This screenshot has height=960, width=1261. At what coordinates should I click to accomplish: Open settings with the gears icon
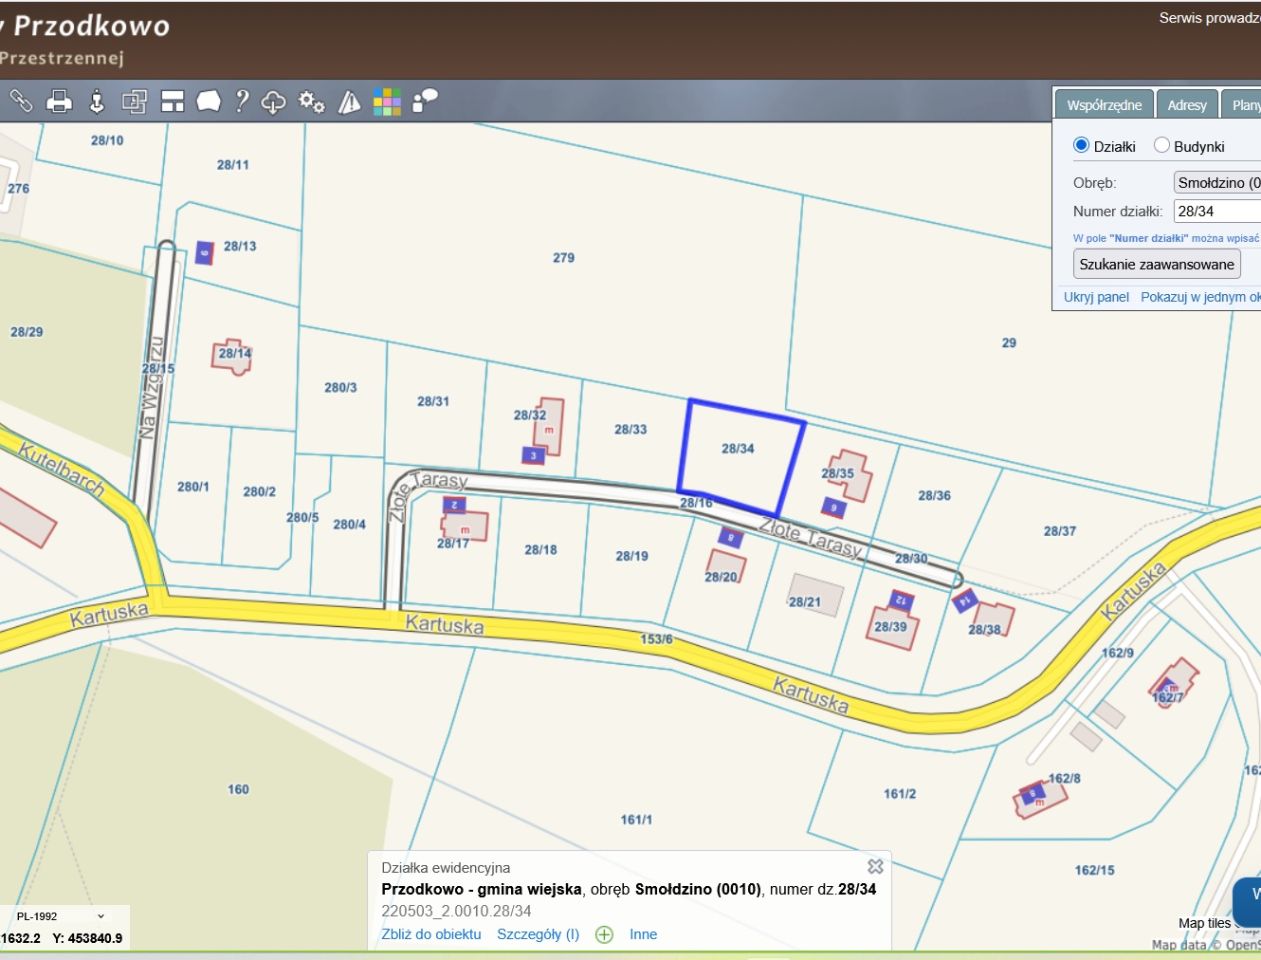pyautogui.click(x=311, y=102)
